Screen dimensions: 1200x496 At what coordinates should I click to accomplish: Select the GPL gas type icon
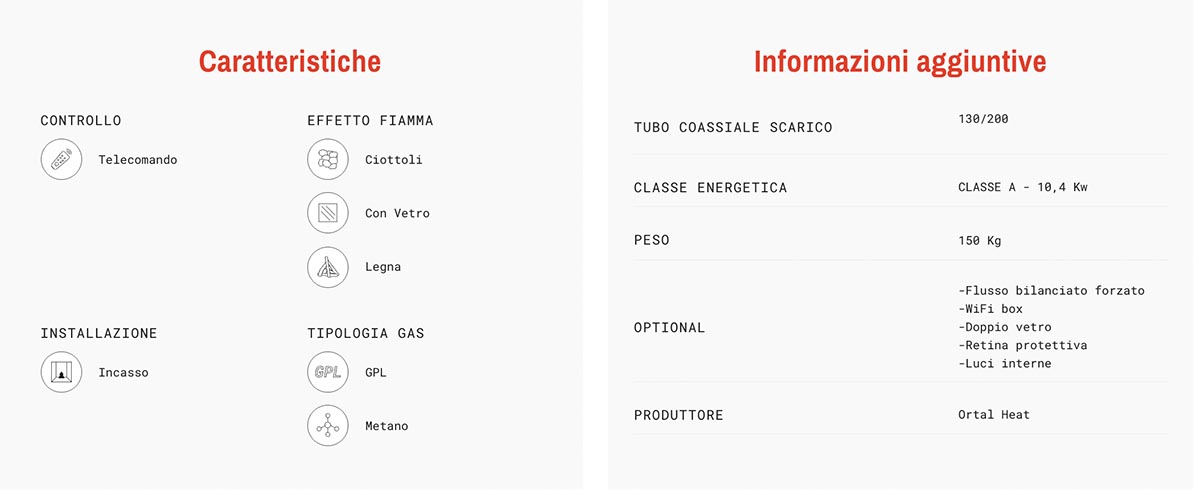(x=328, y=373)
